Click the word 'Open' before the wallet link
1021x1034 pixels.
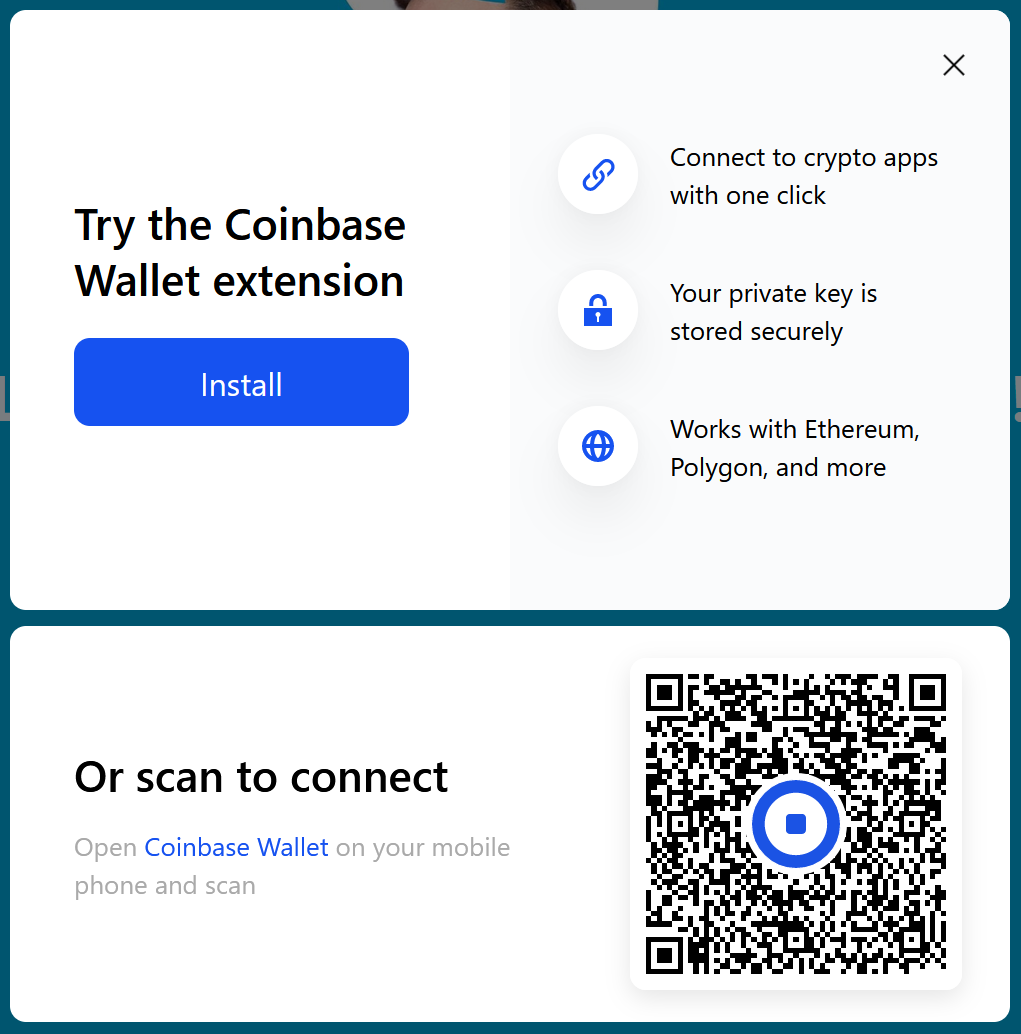pos(106,848)
